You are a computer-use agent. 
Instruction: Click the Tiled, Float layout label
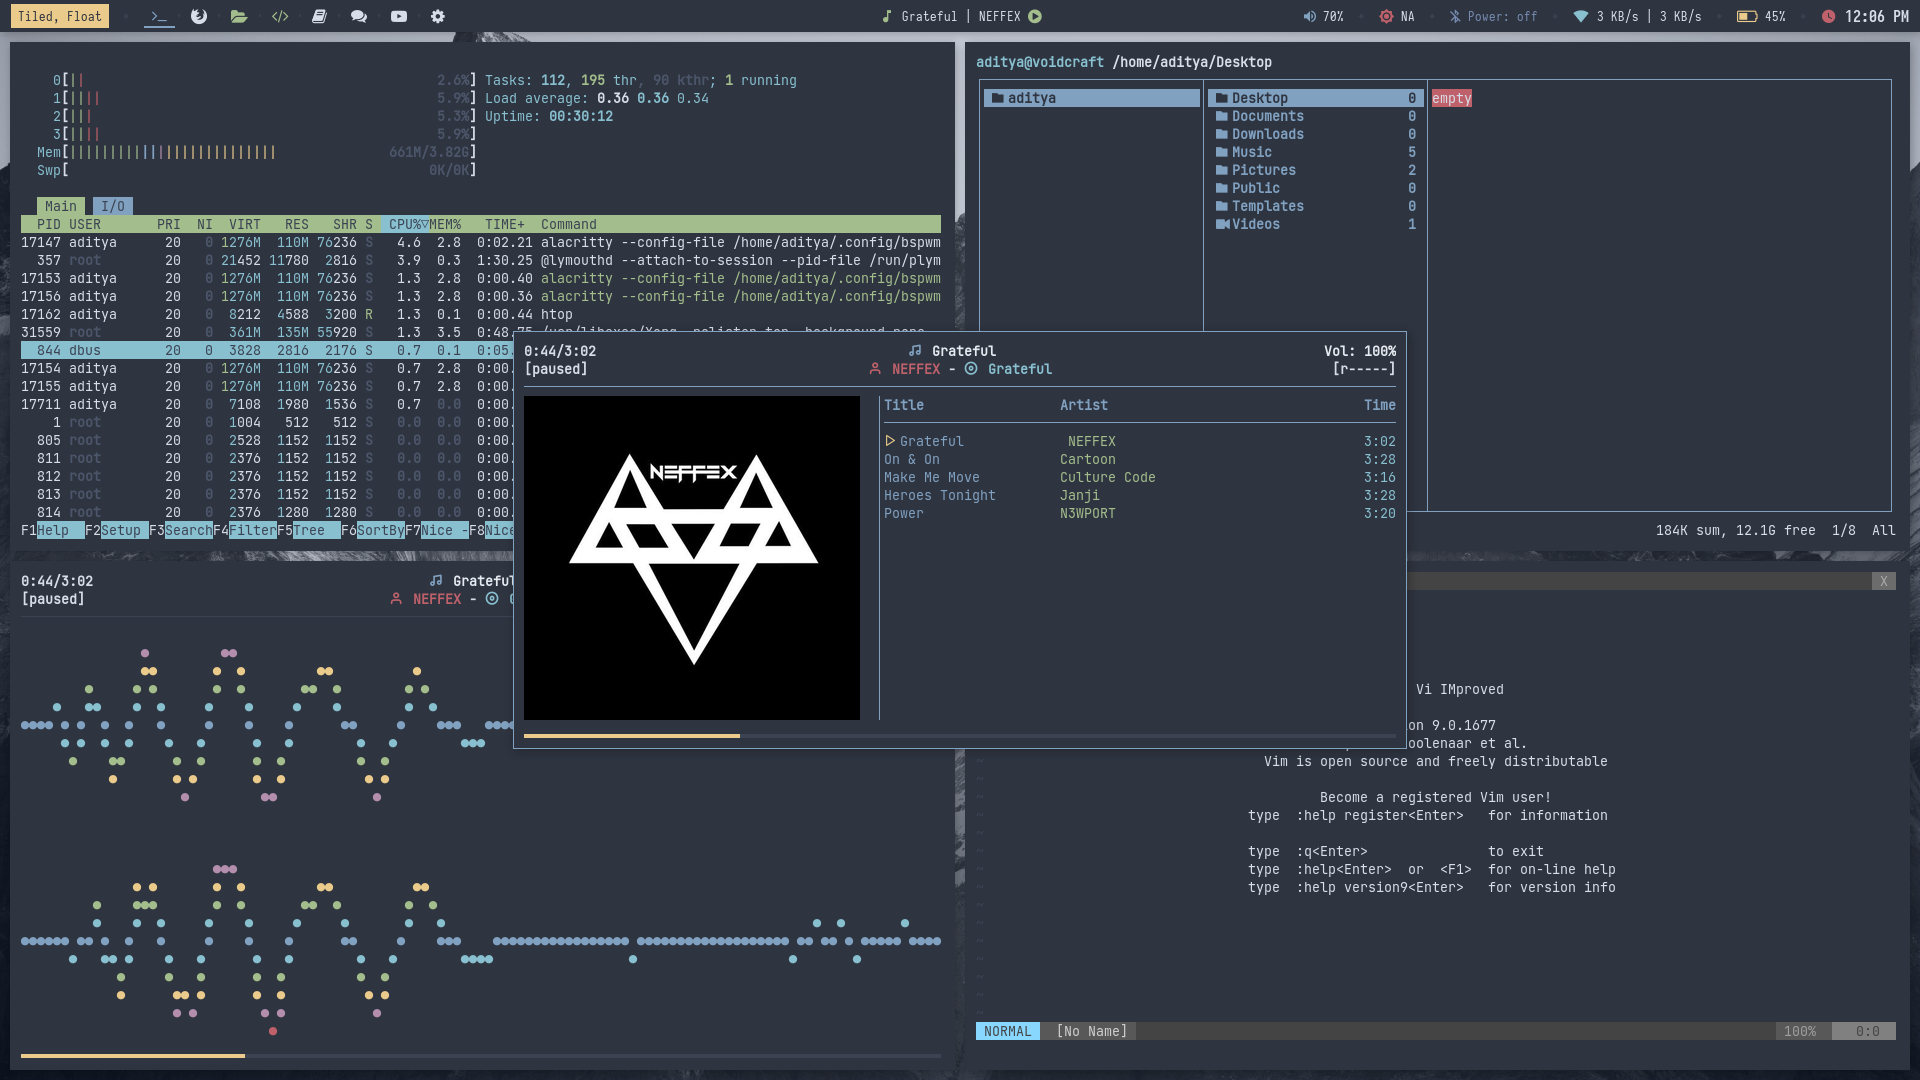(x=60, y=16)
